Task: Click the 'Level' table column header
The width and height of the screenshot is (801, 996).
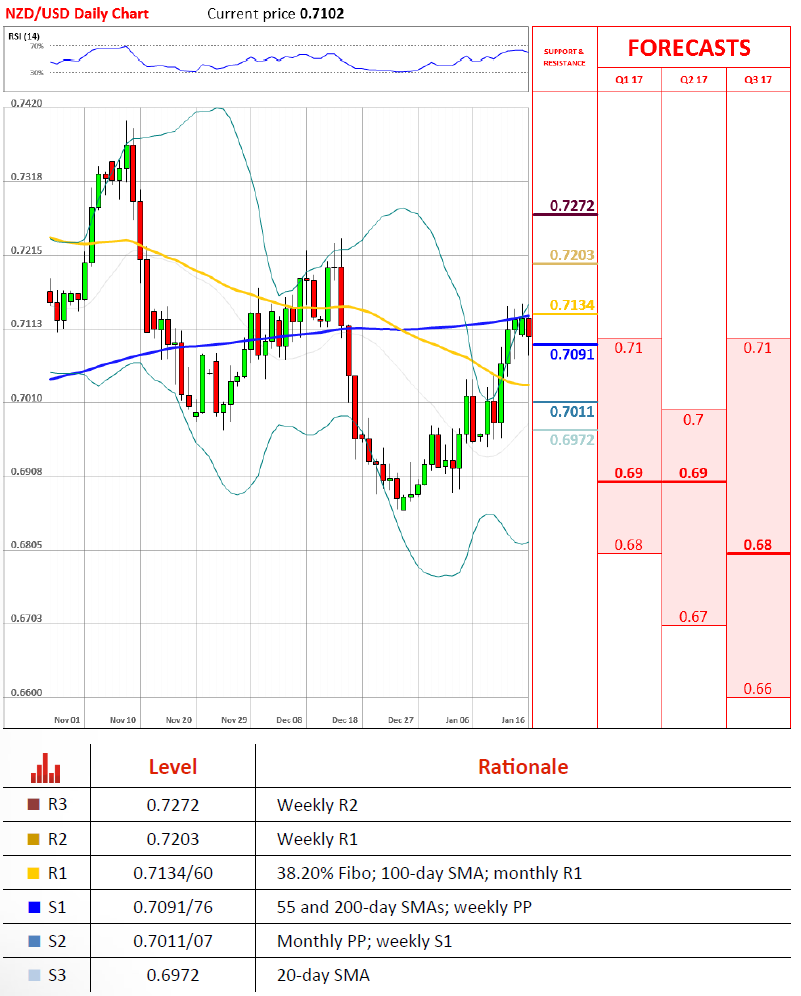Action: pos(173,767)
